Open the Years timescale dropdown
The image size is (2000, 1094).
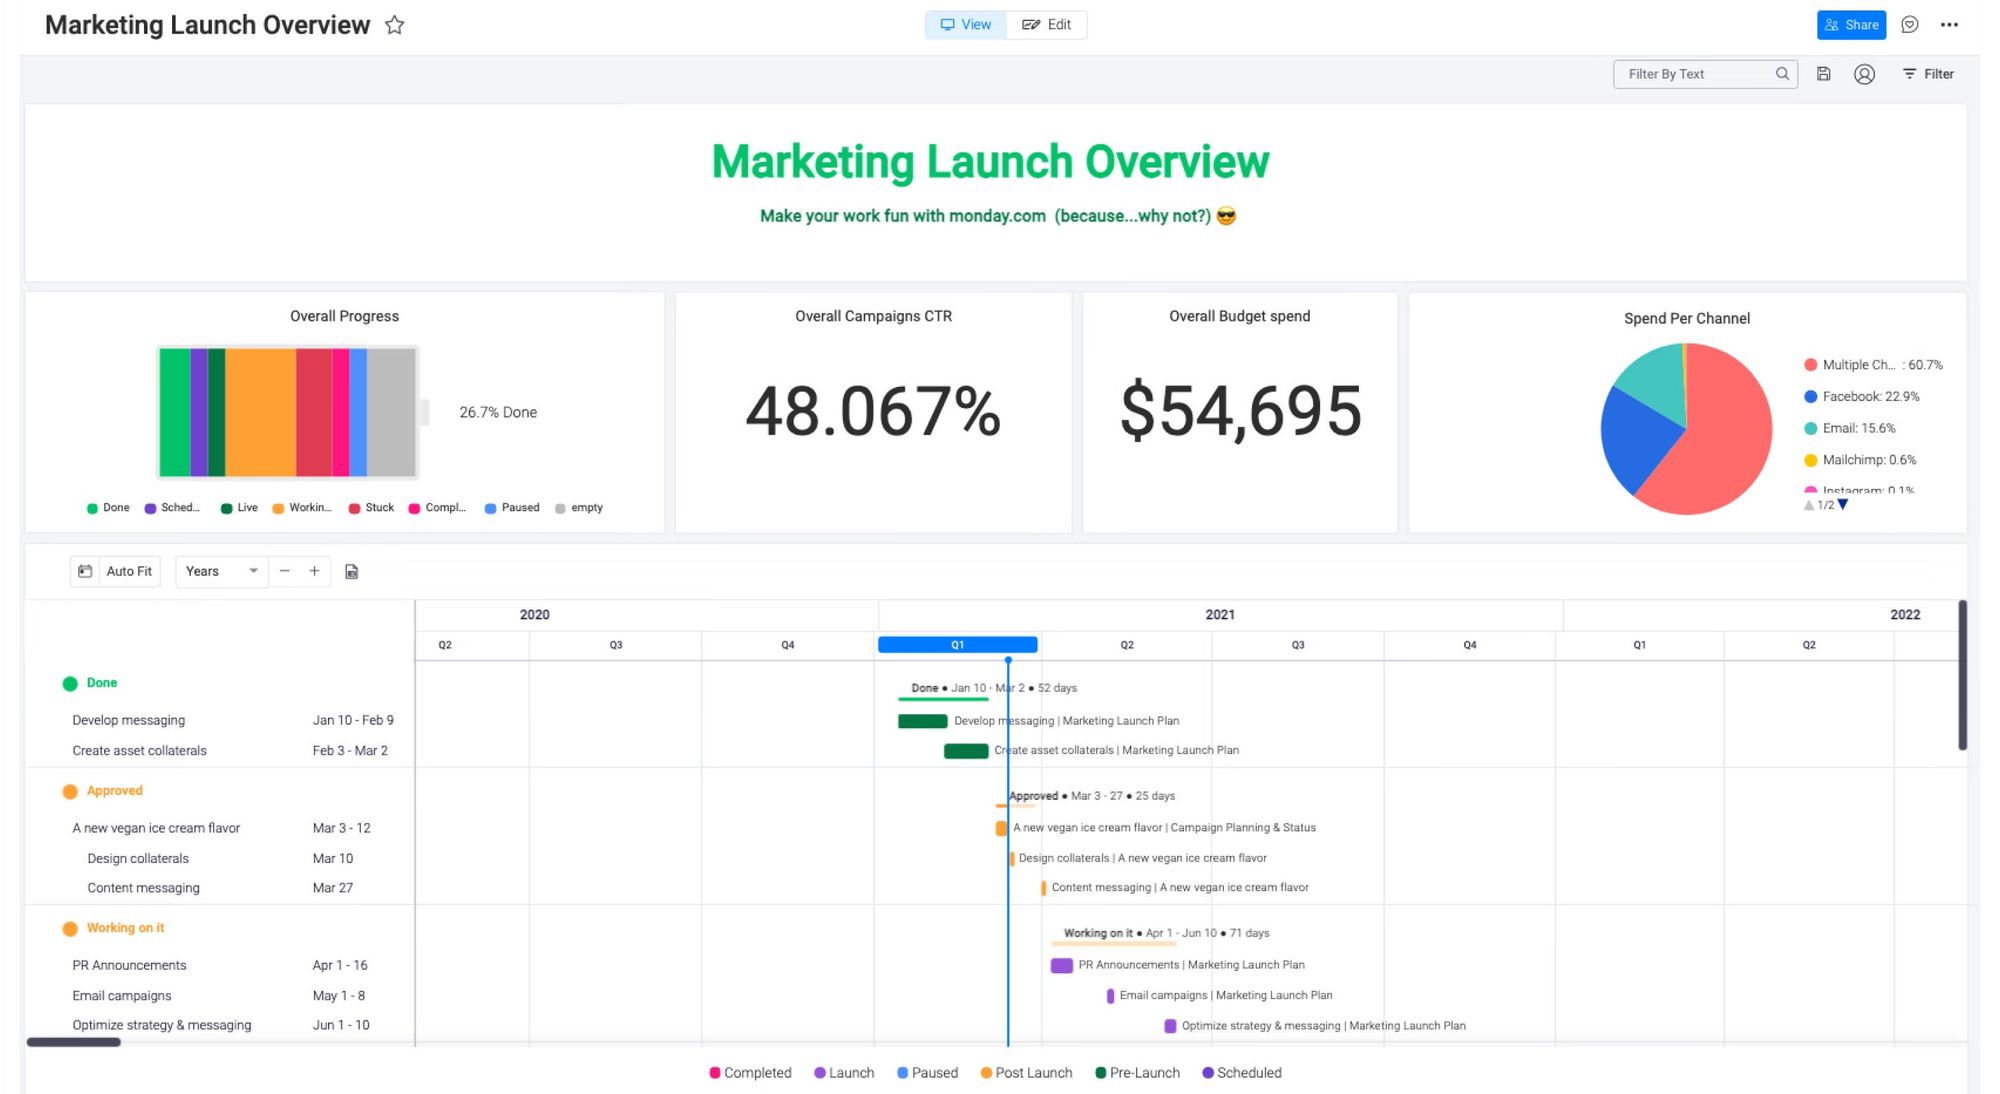tap(221, 571)
